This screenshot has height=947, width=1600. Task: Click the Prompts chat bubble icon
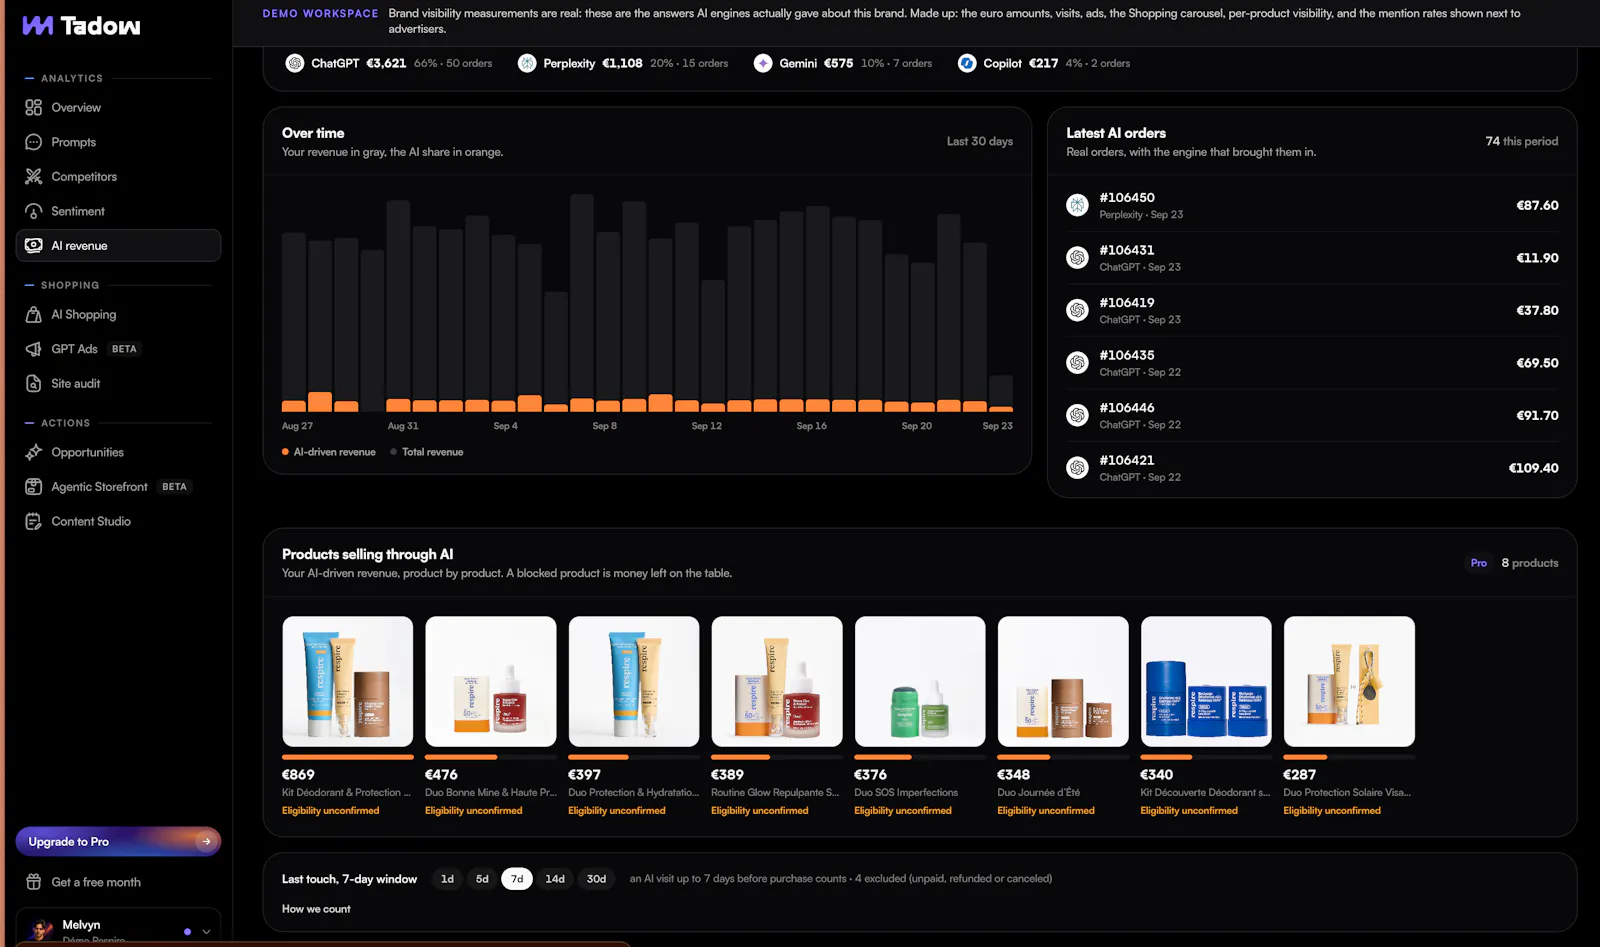[x=33, y=142]
